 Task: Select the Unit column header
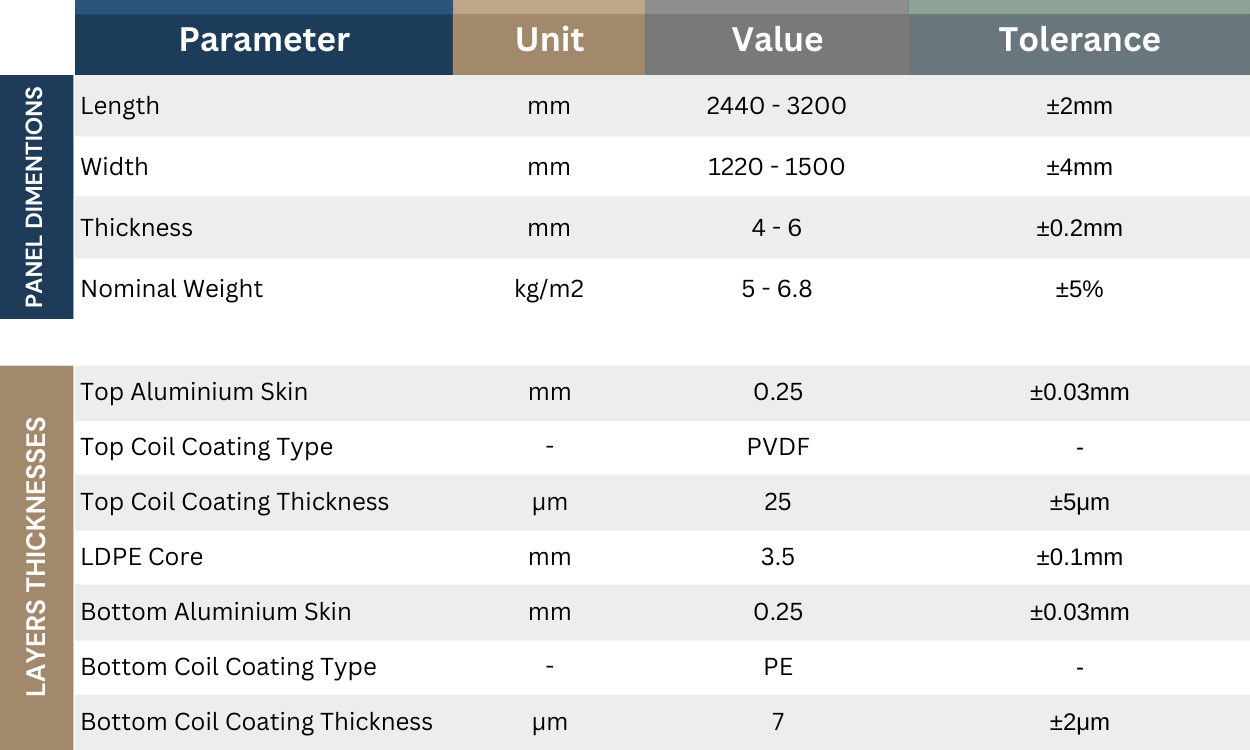point(549,40)
